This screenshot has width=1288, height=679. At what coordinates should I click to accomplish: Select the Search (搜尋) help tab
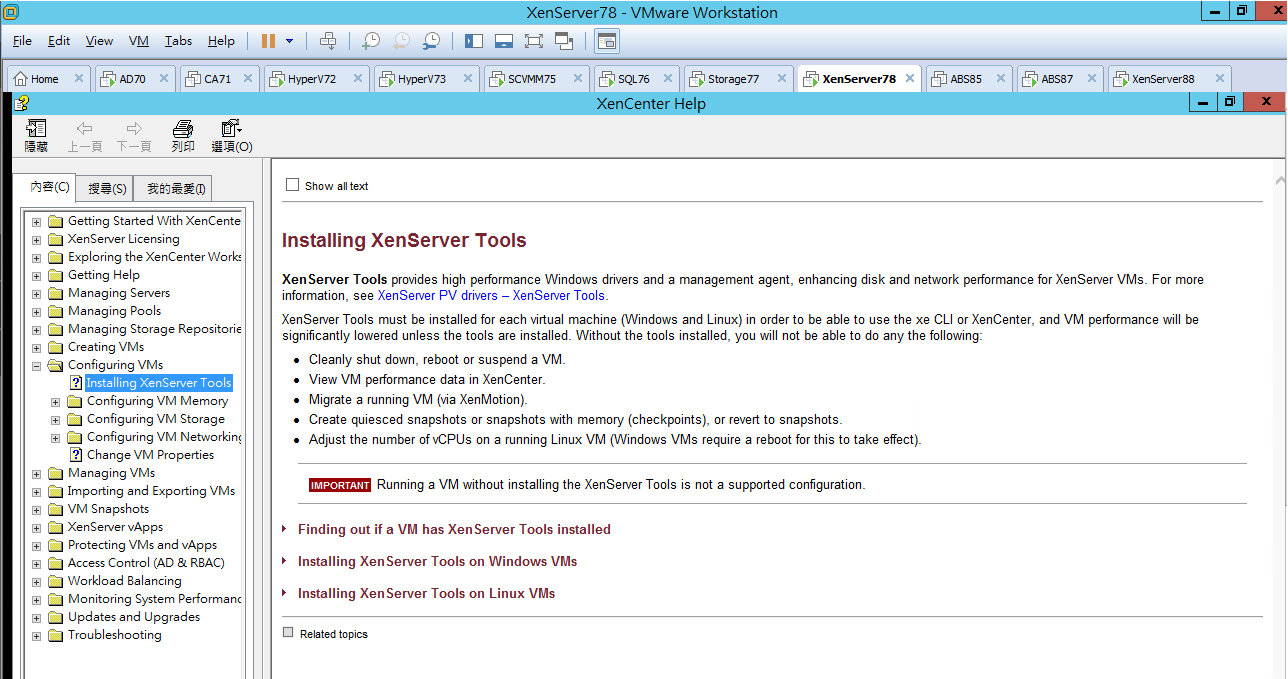[107, 189]
